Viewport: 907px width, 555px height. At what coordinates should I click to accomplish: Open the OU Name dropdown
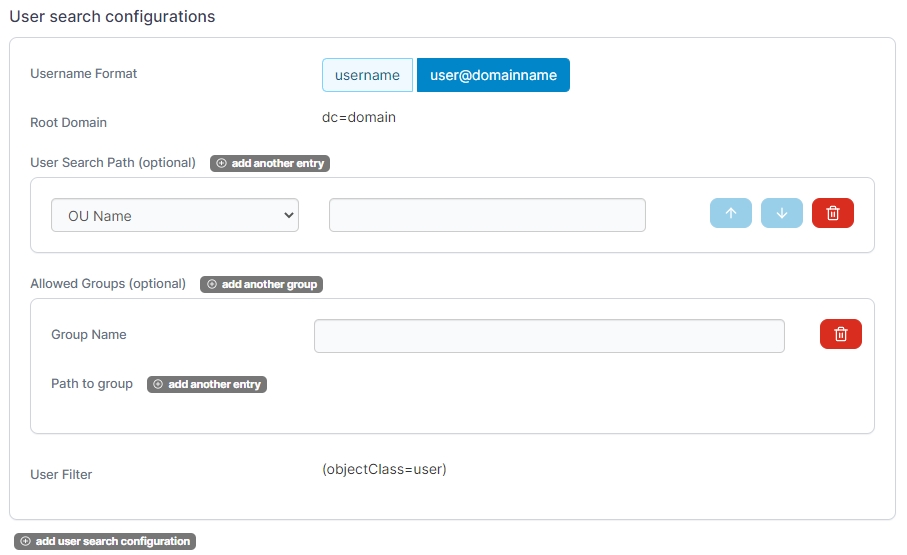(175, 215)
